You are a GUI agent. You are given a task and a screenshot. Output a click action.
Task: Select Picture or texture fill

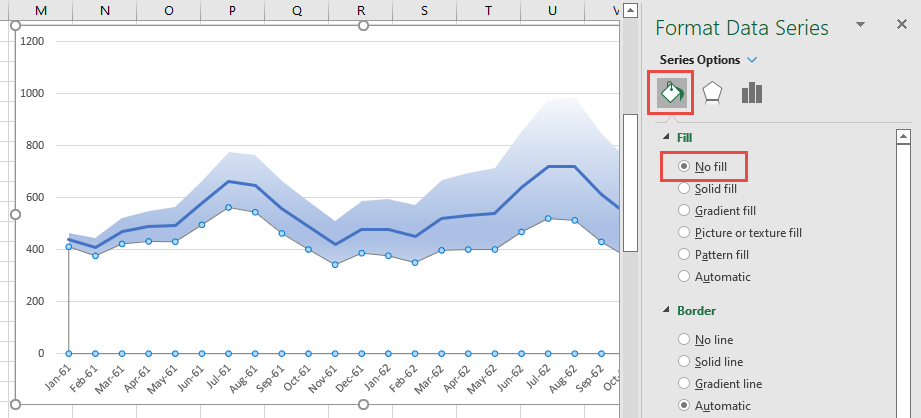[740, 233]
